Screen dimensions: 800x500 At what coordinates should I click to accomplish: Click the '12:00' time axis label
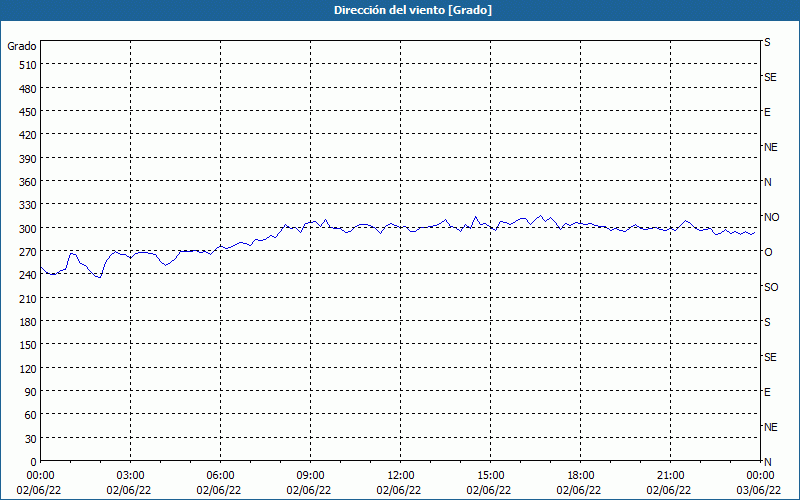401,476
